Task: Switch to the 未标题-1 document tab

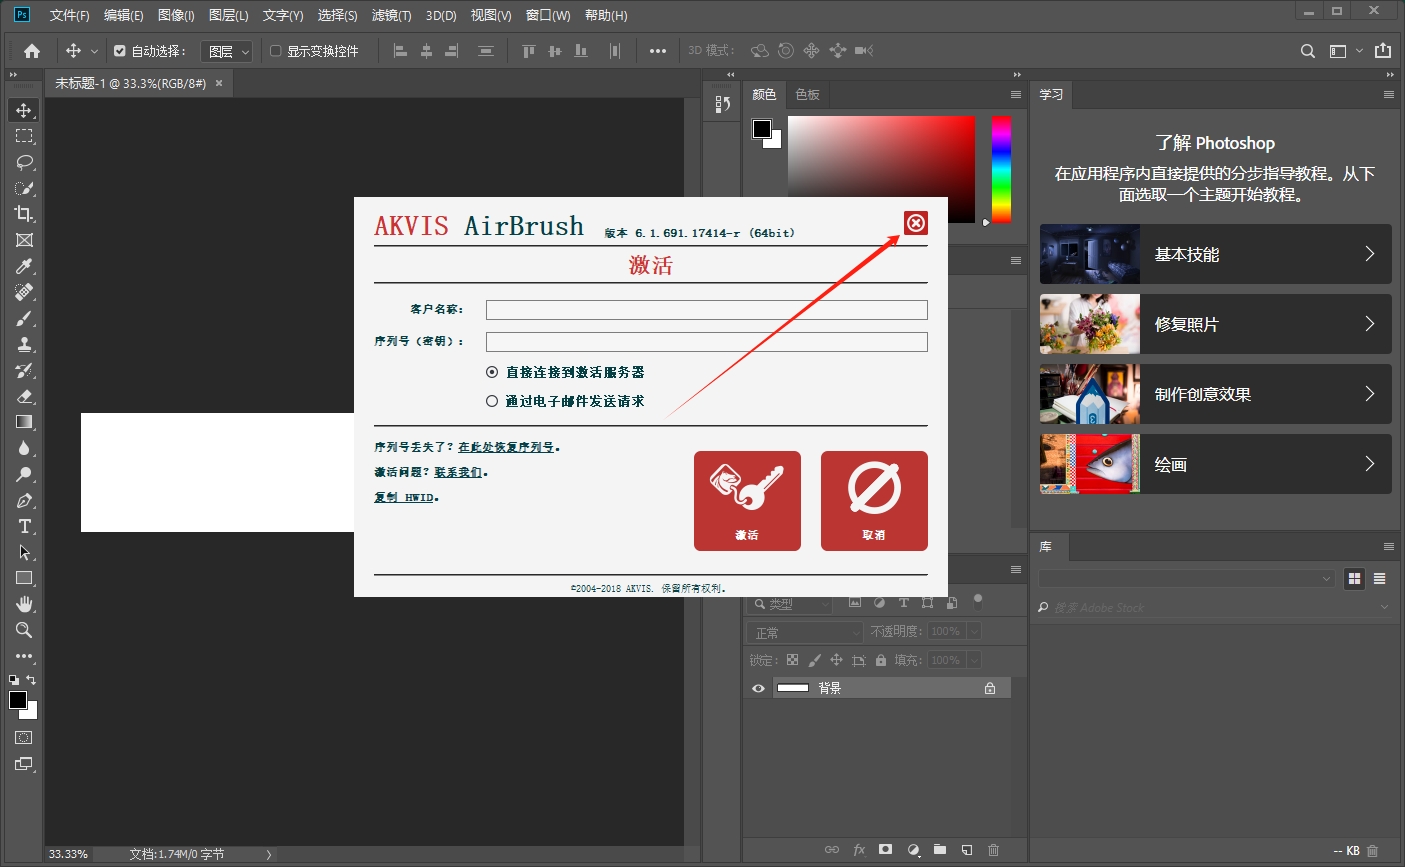Action: coord(131,84)
